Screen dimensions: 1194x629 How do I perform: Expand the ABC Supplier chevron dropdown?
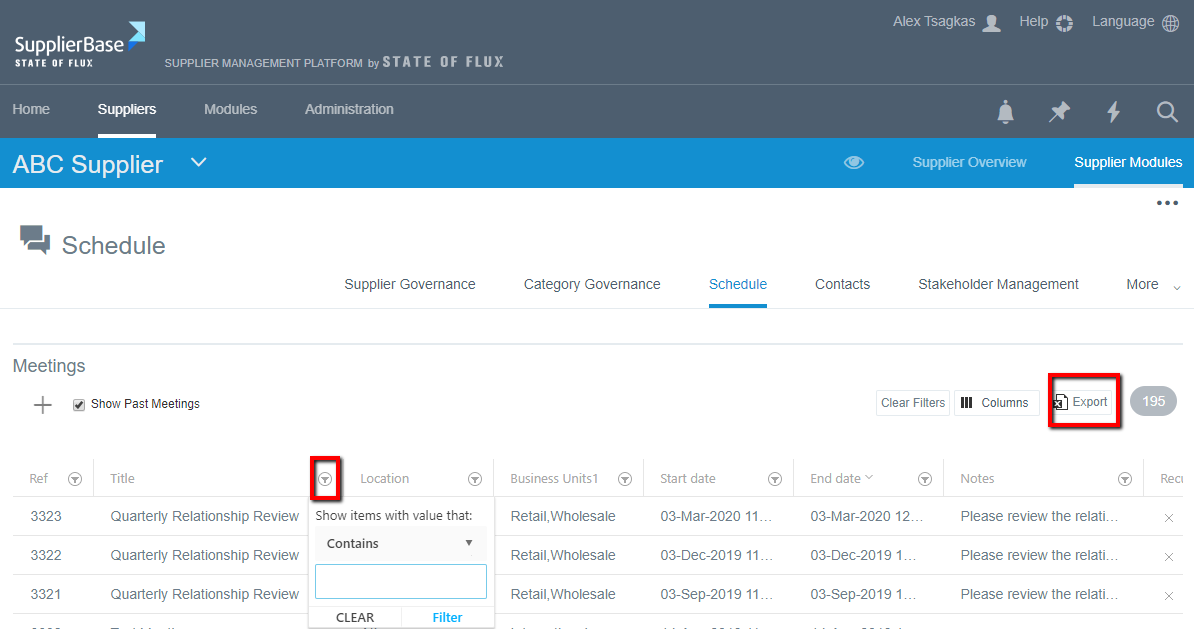199,162
